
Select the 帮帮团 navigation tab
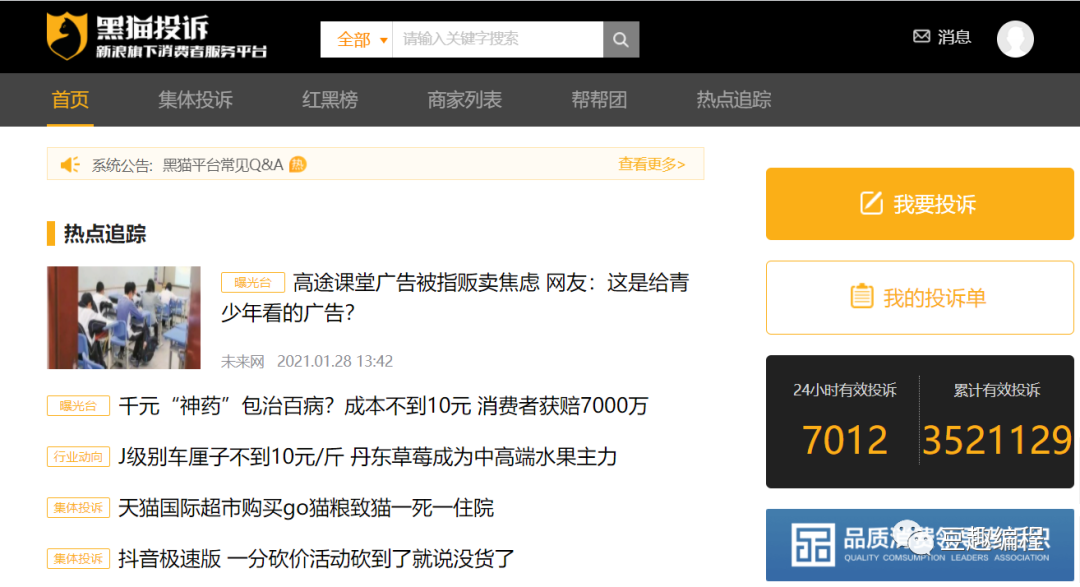coord(599,100)
